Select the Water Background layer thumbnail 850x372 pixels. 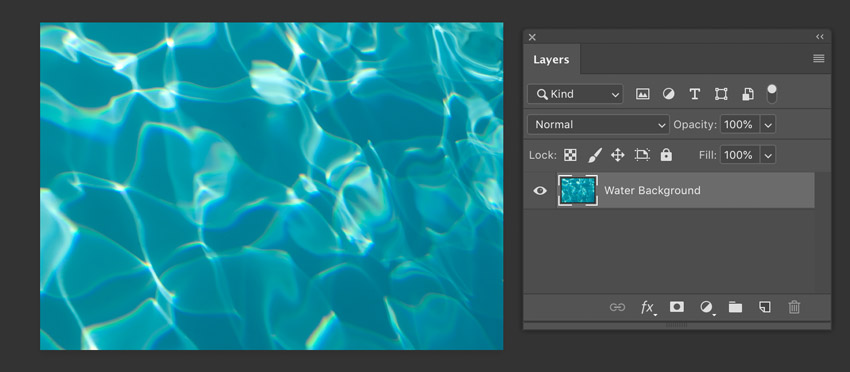pos(578,190)
